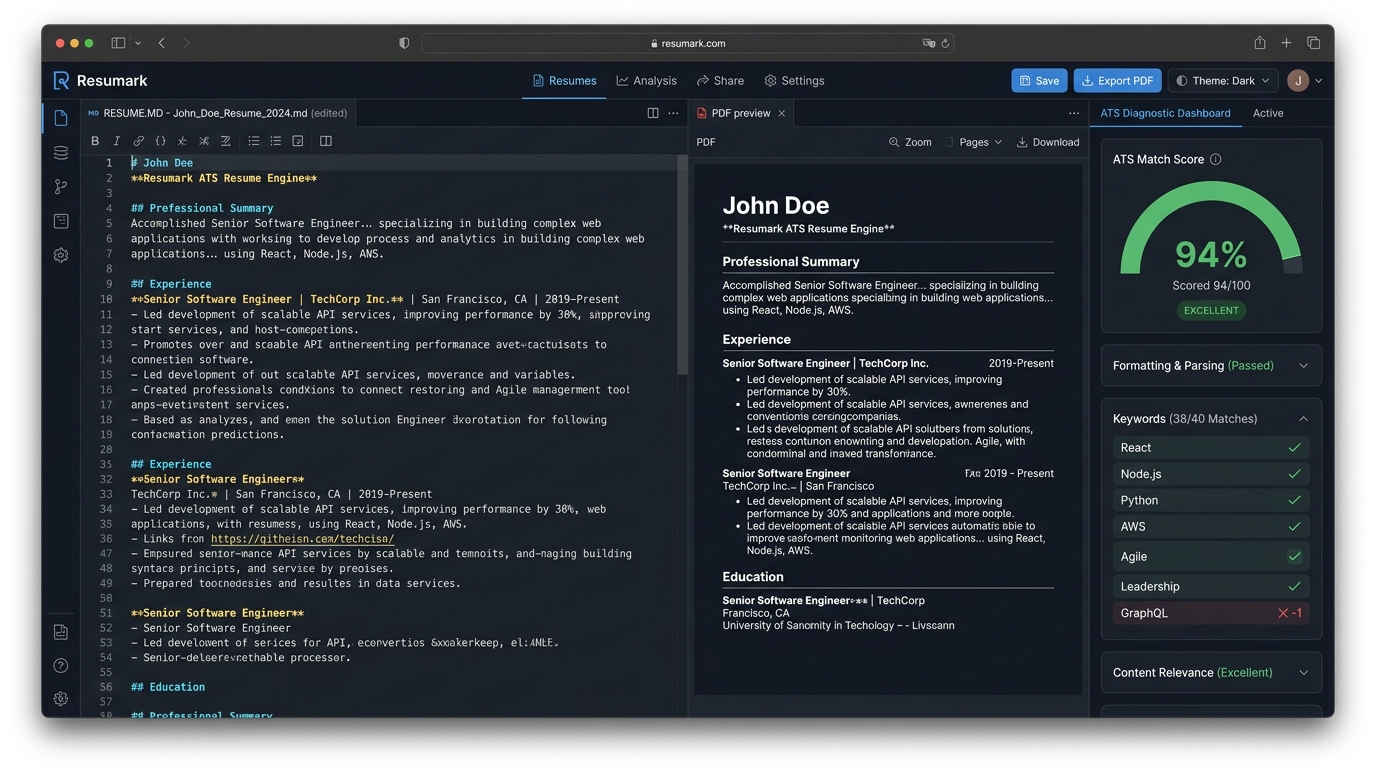The image size is (1376, 768).
Task: Select the ATS Diagnostic Dashboard tab
Action: point(1165,113)
